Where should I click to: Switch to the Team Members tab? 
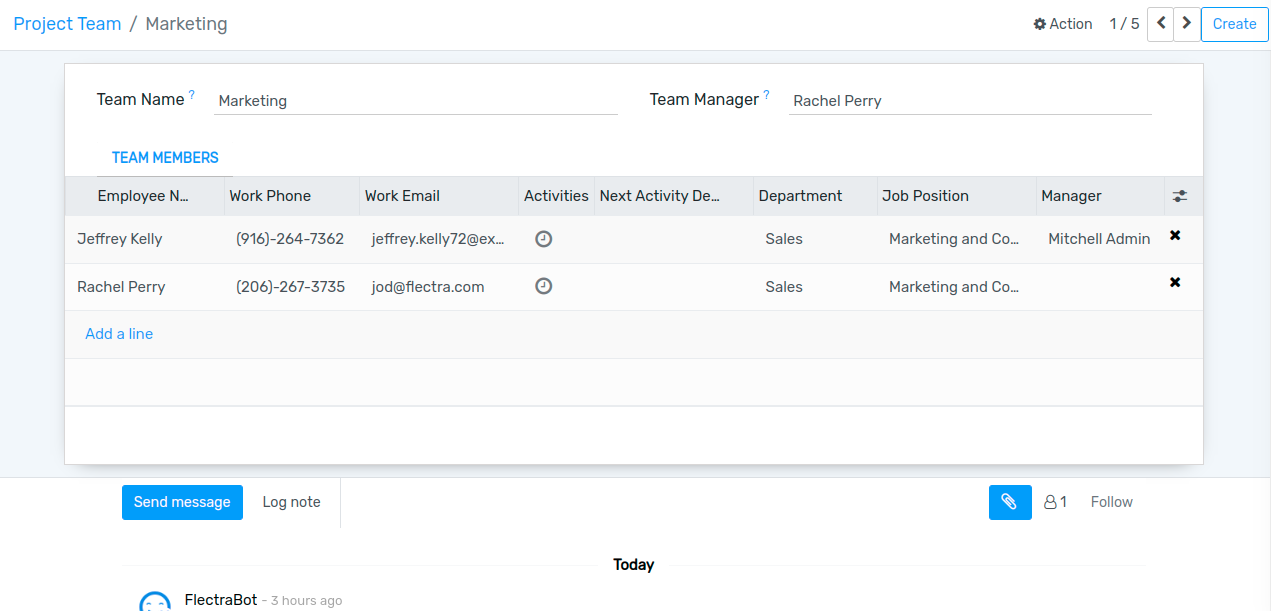165,158
